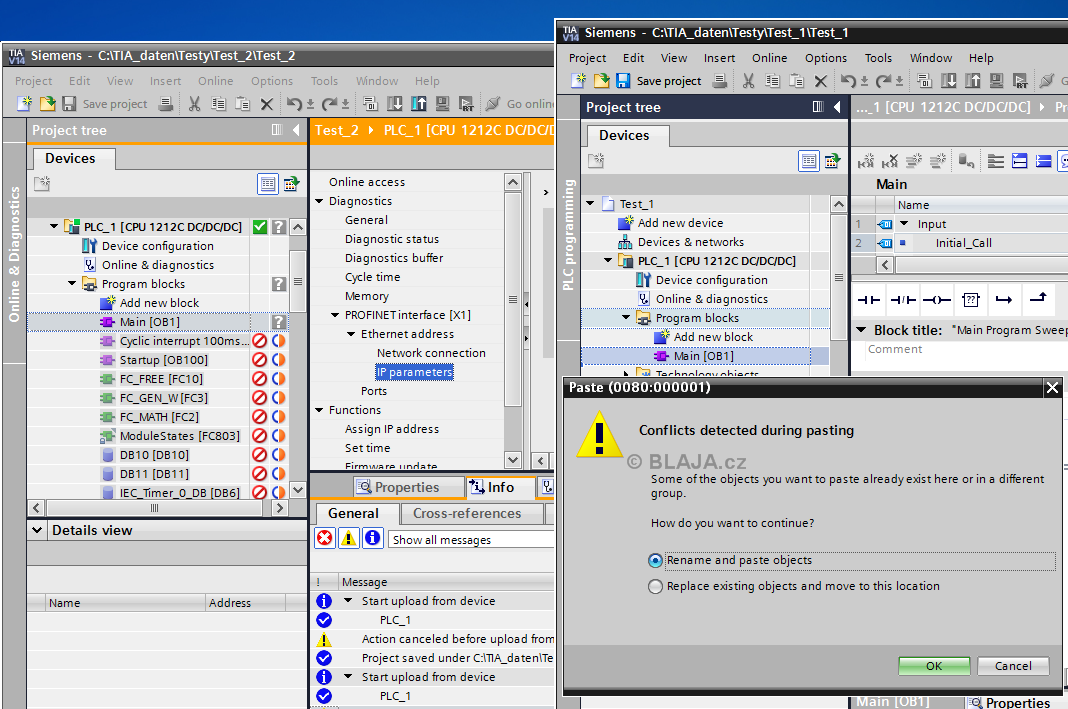Viewport: 1068px width, 709px height.
Task: Click Download to device icon in Test_2 toolbar
Action: click(394, 104)
